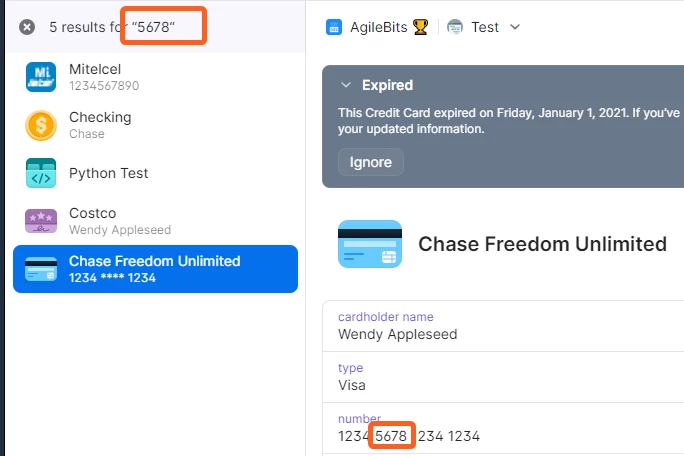Click the AgileBits account name
The width and height of the screenshot is (684, 456).
tap(379, 27)
